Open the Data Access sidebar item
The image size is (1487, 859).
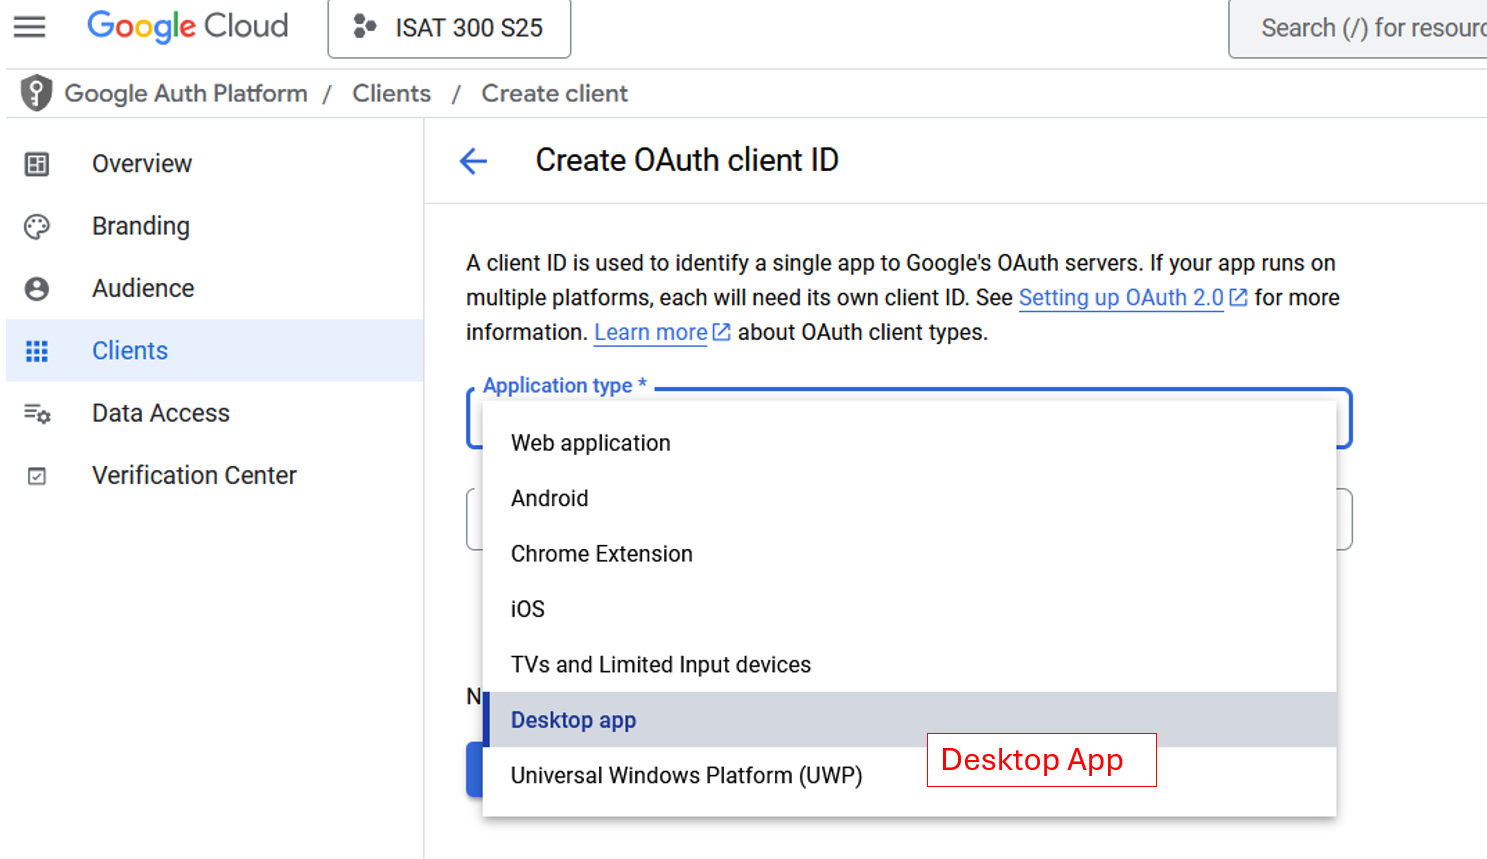click(x=214, y=413)
